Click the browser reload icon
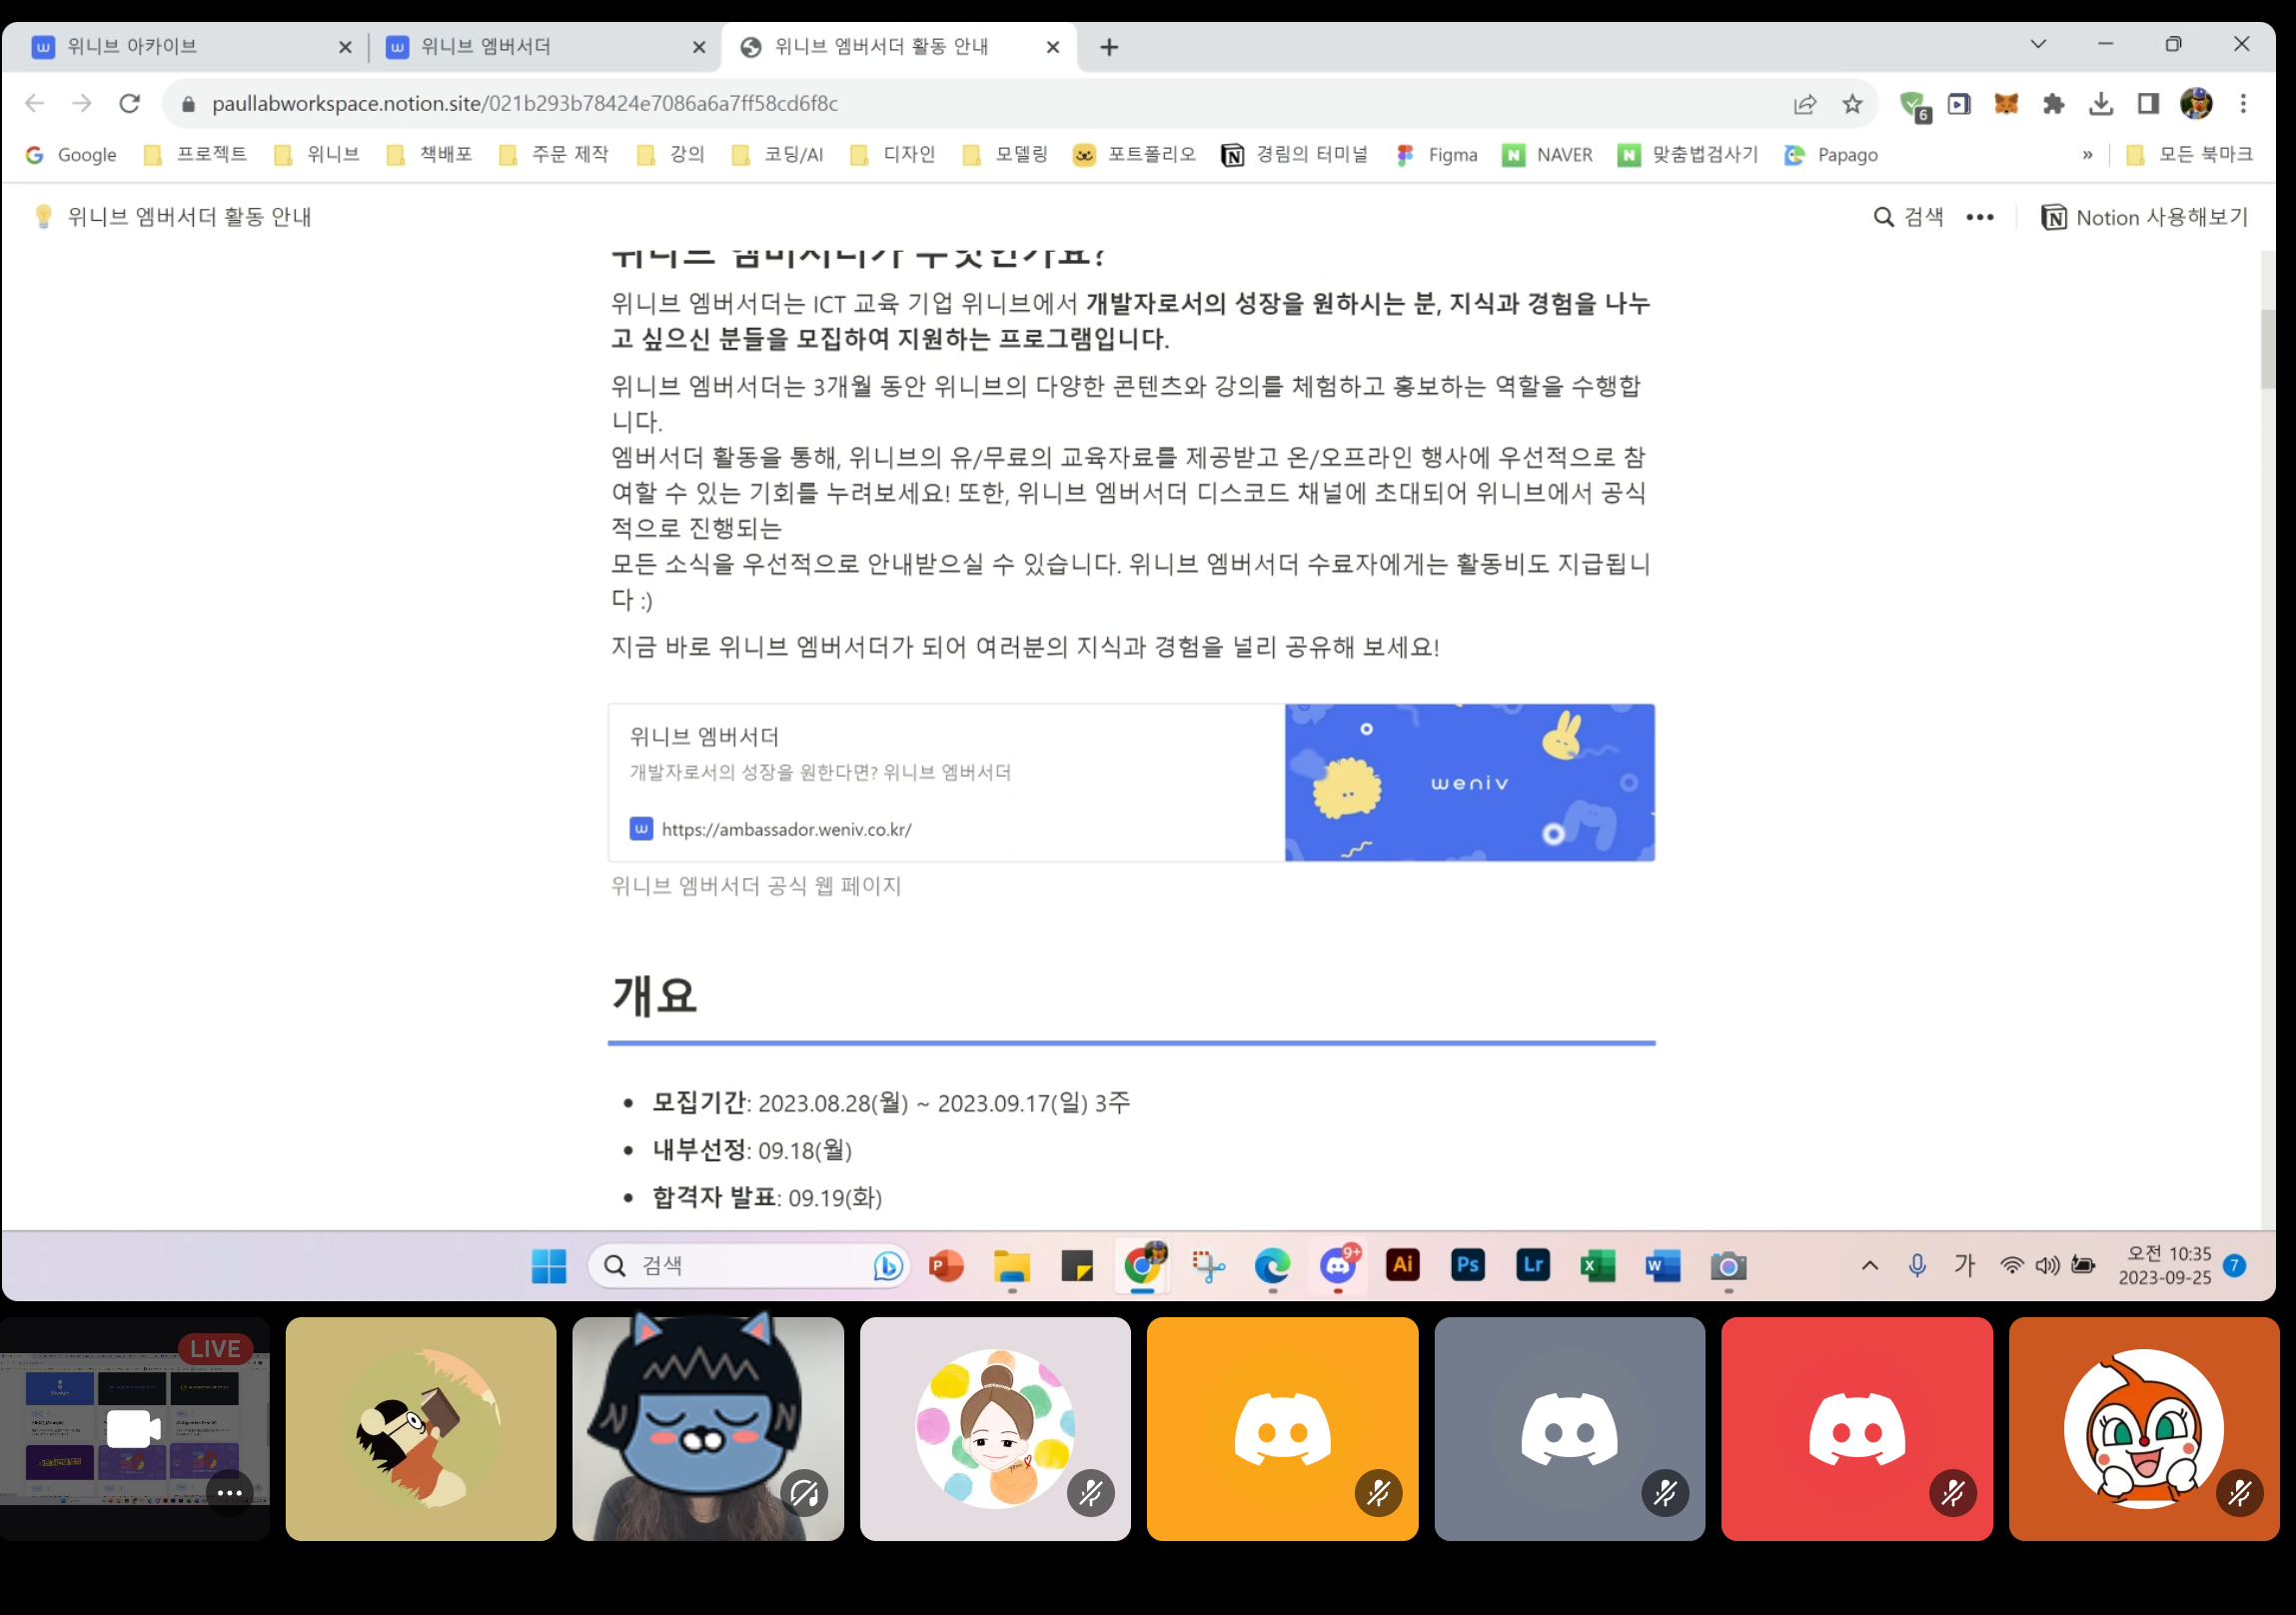Image resolution: width=2296 pixels, height=1615 pixels. 129,104
